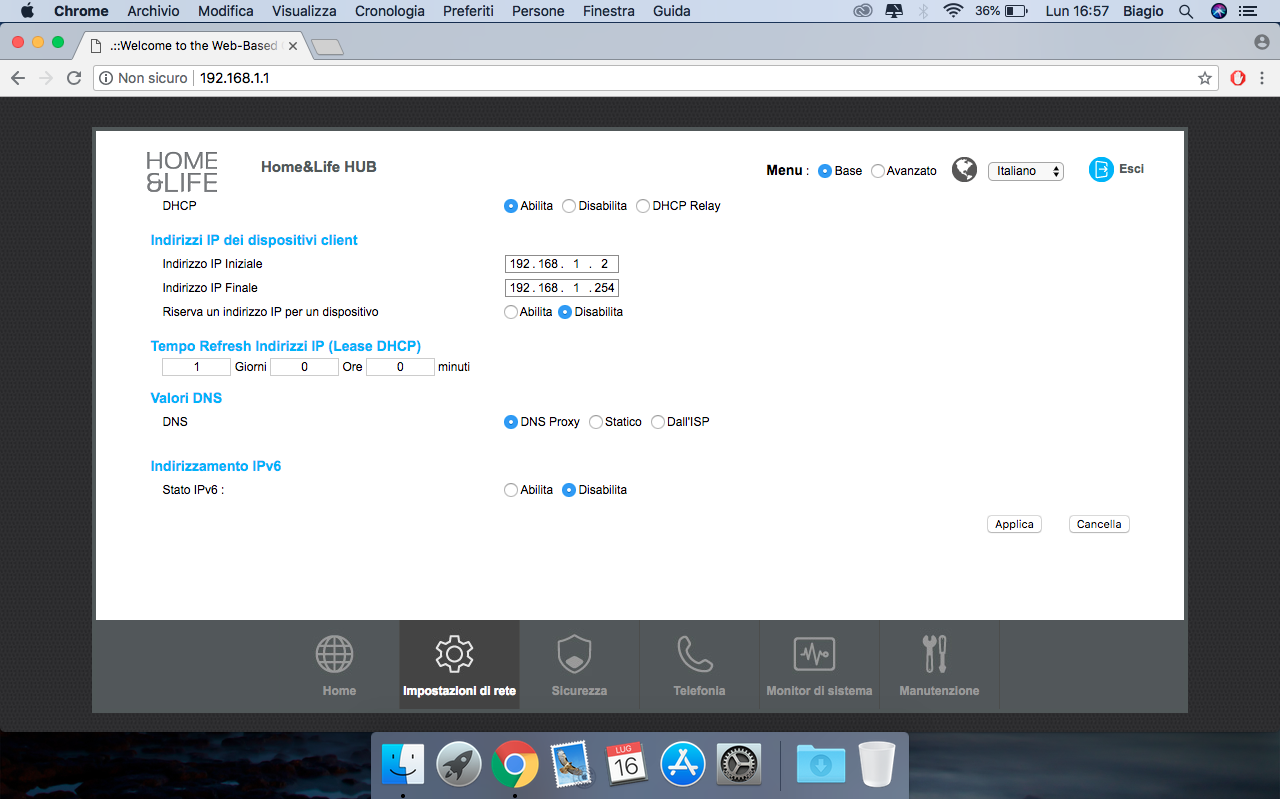Open the Italiano language dropdown

click(x=1025, y=171)
